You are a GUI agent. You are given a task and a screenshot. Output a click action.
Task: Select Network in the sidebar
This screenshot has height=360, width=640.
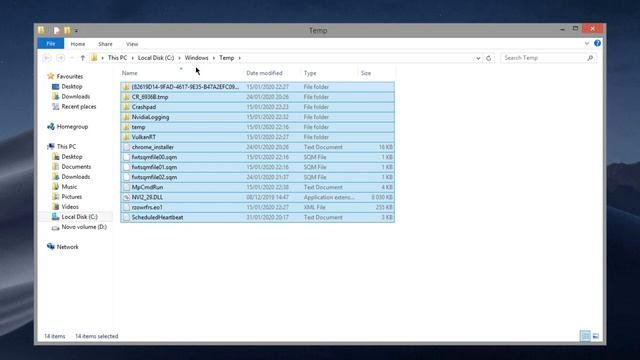[67, 247]
